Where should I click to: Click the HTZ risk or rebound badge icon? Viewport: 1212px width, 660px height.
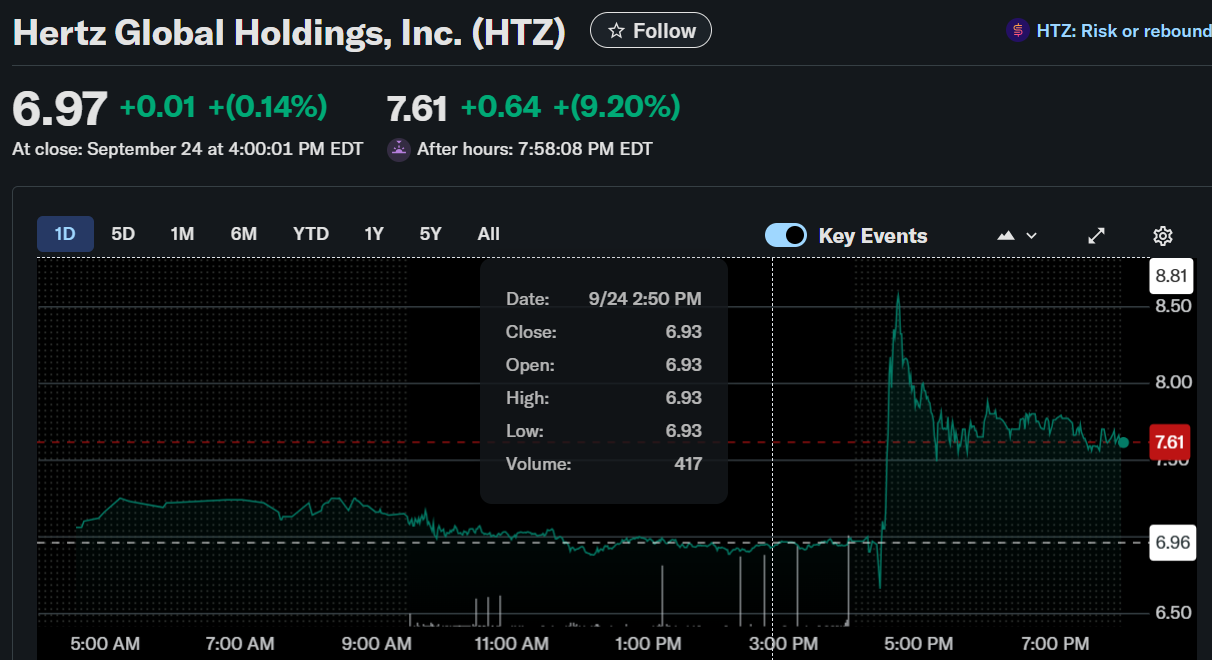[x=1017, y=31]
